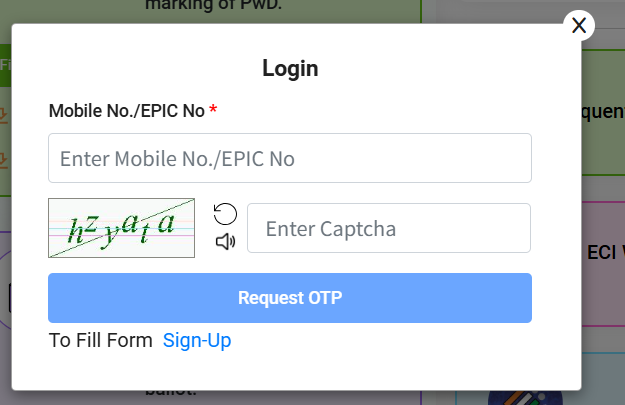
Task: Click tricolor ECI logo below dialog
Action: (525, 397)
